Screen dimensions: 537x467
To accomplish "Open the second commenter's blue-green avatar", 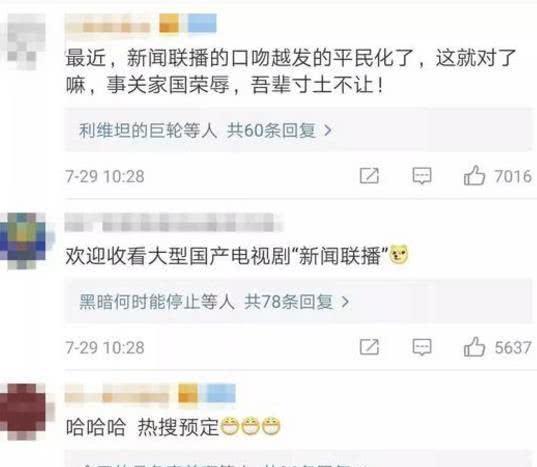I will (x=23, y=241).
